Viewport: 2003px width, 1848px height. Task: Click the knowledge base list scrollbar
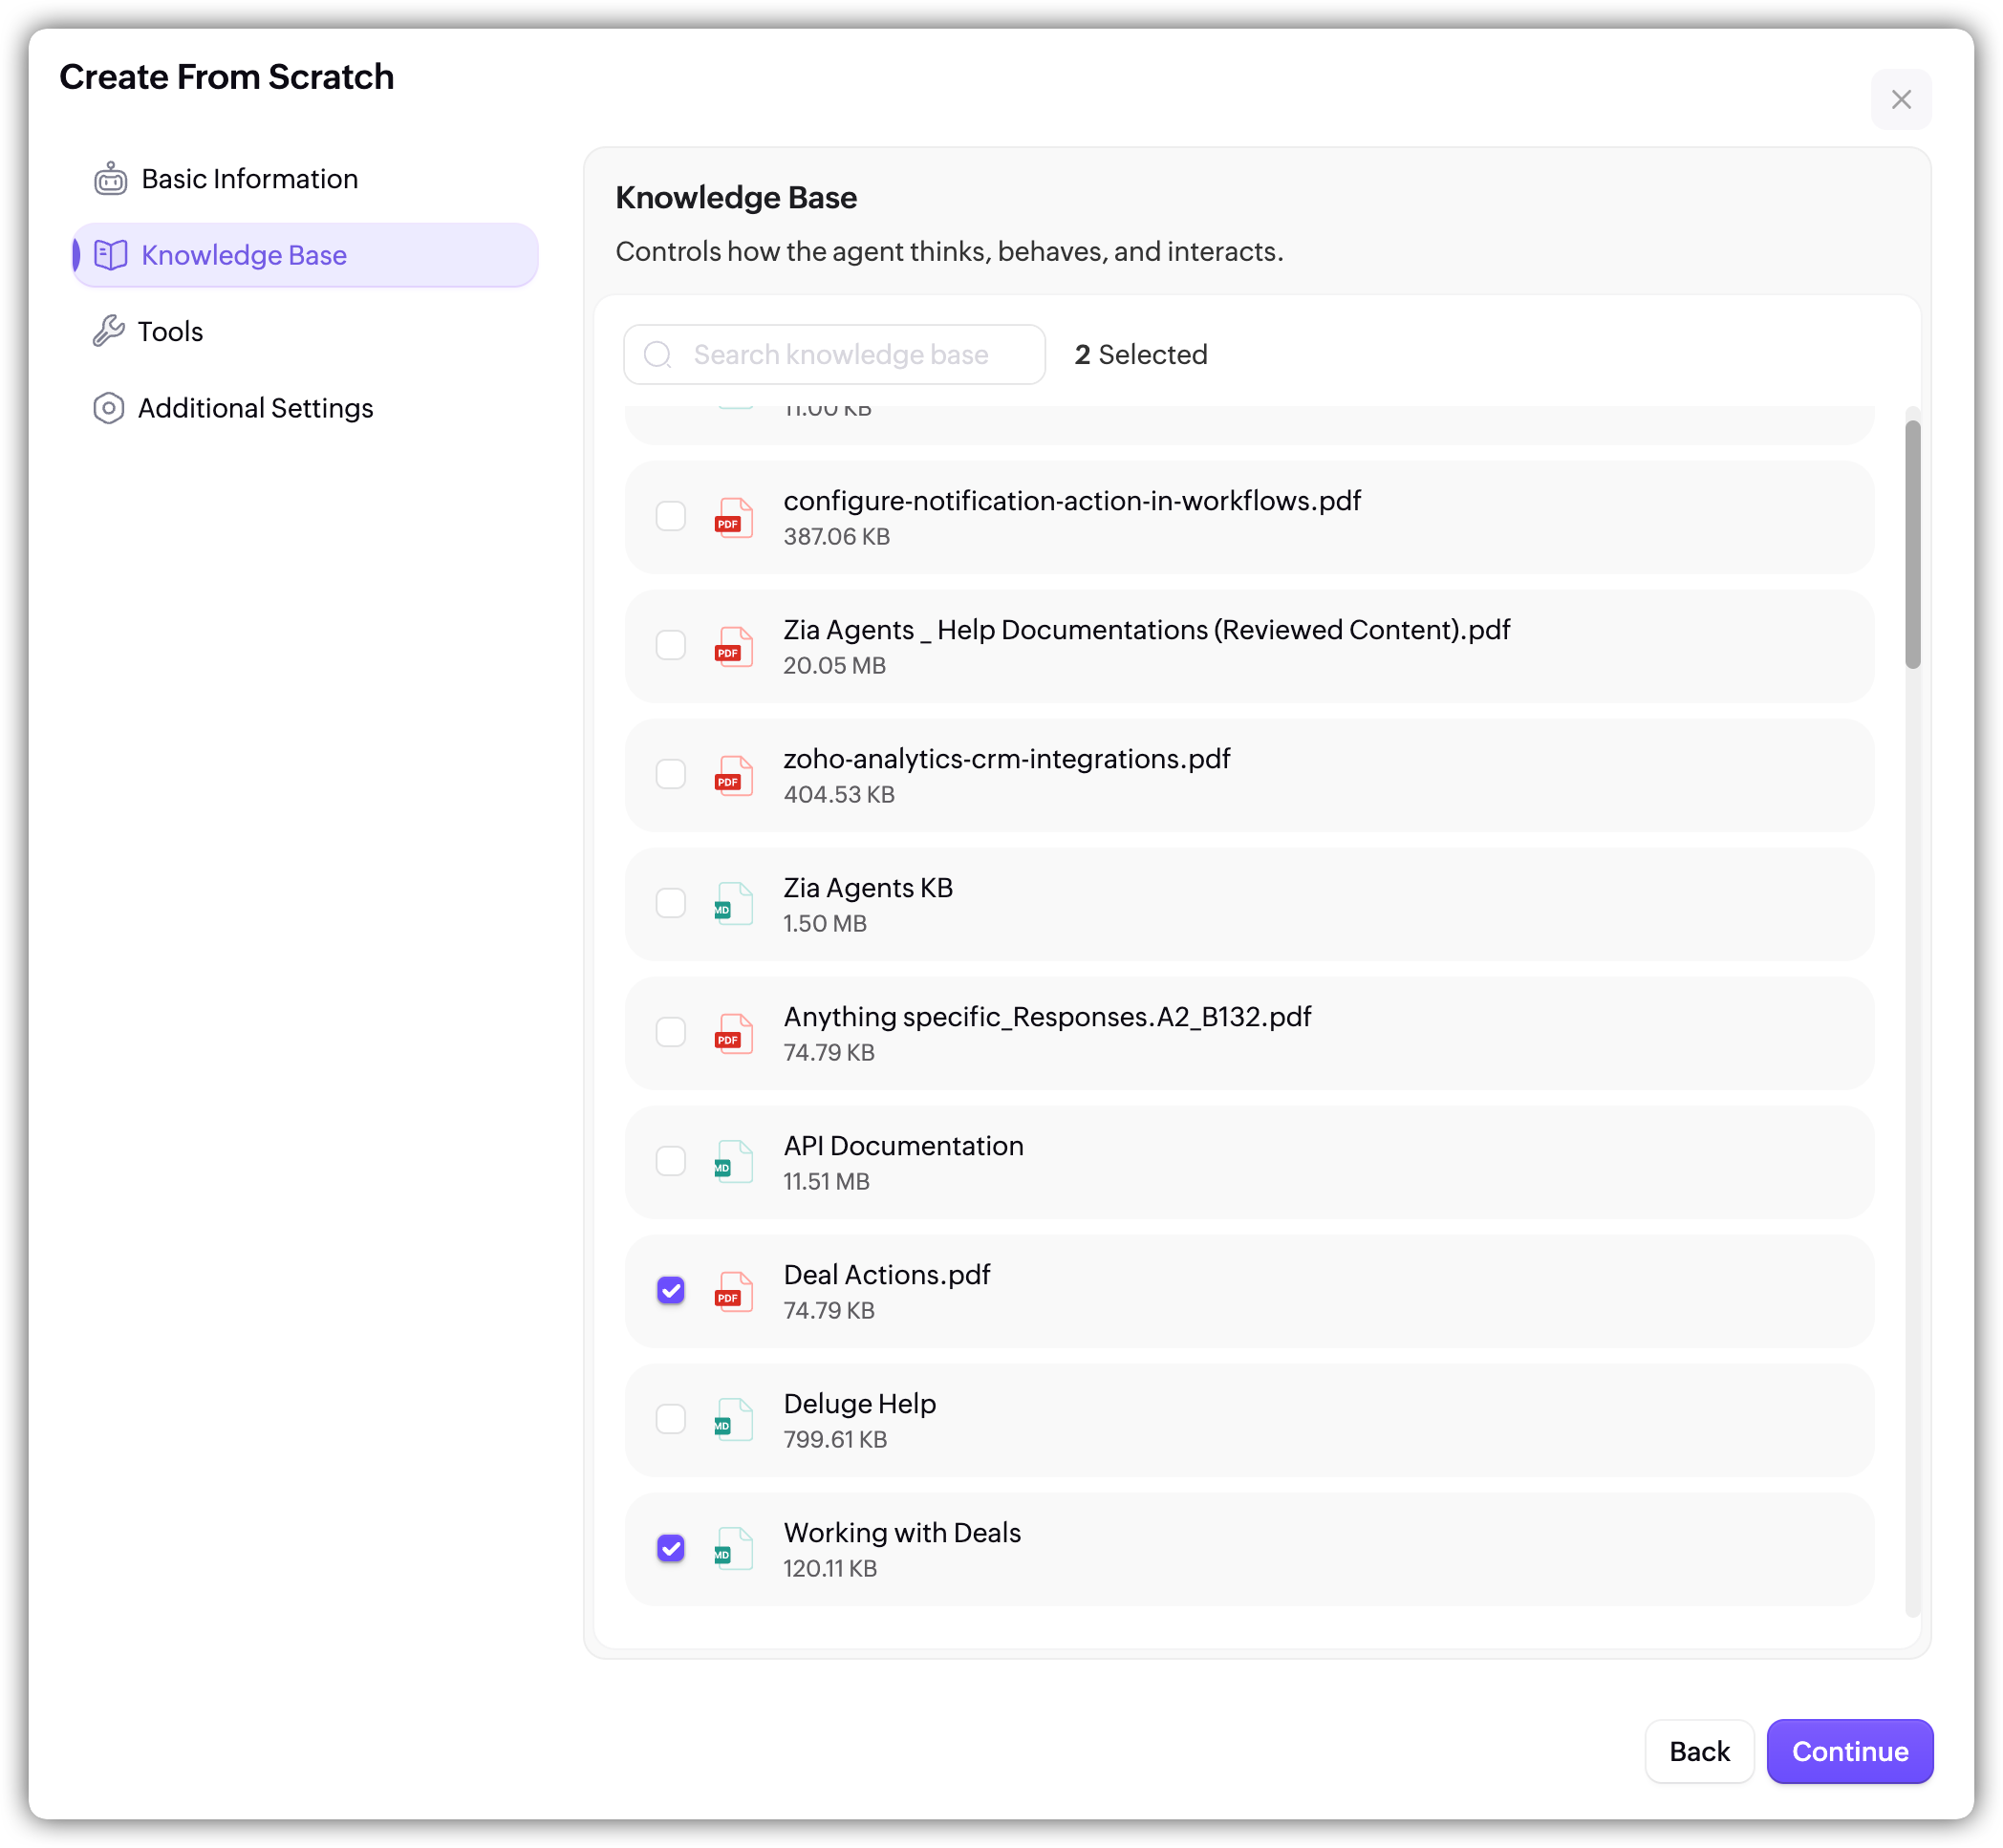[1912, 545]
